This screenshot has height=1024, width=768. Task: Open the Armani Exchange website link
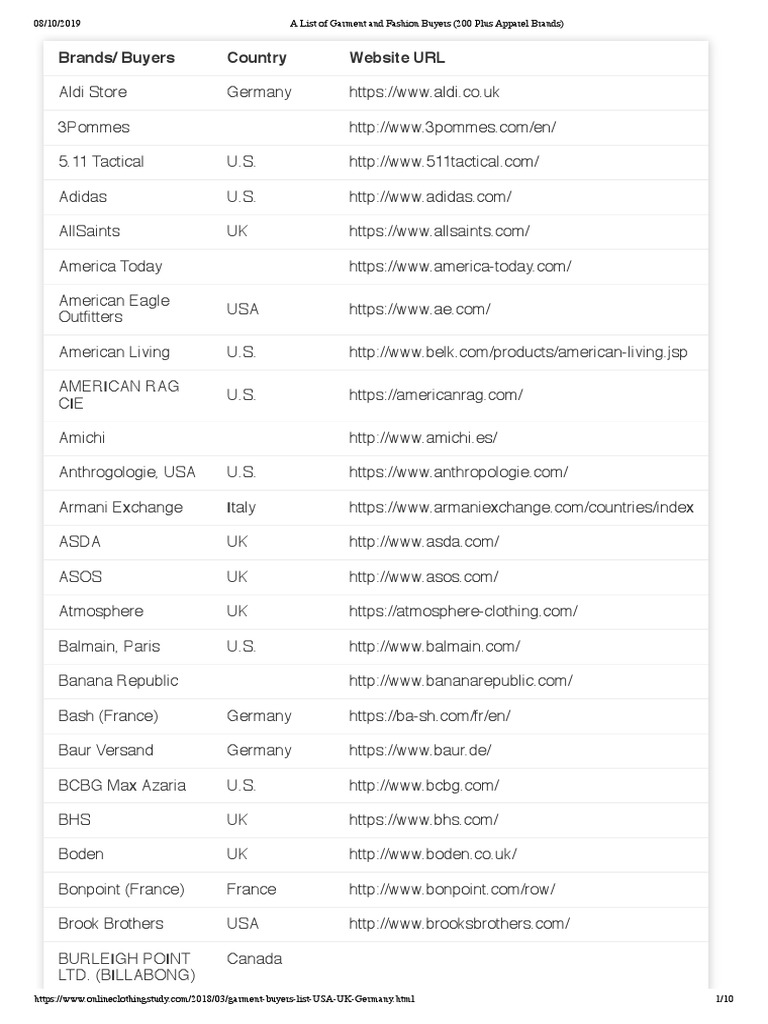click(521, 507)
